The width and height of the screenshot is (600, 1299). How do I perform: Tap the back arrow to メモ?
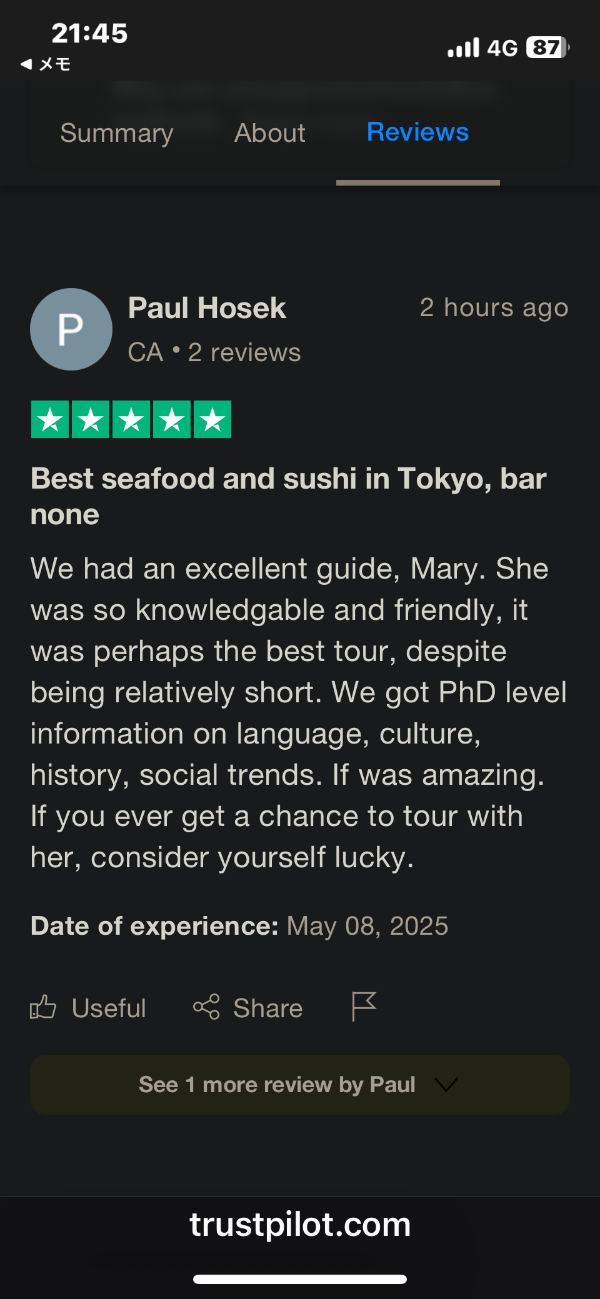click(26, 65)
